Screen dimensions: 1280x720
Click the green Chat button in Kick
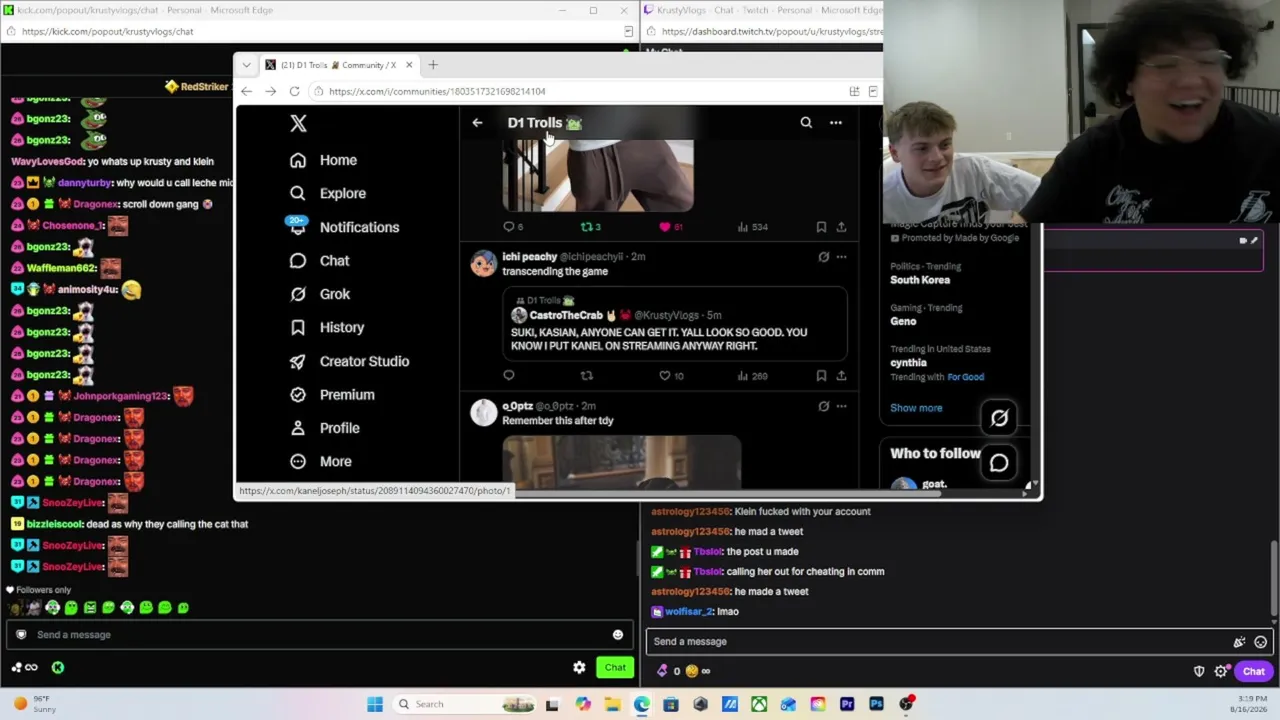pos(615,668)
